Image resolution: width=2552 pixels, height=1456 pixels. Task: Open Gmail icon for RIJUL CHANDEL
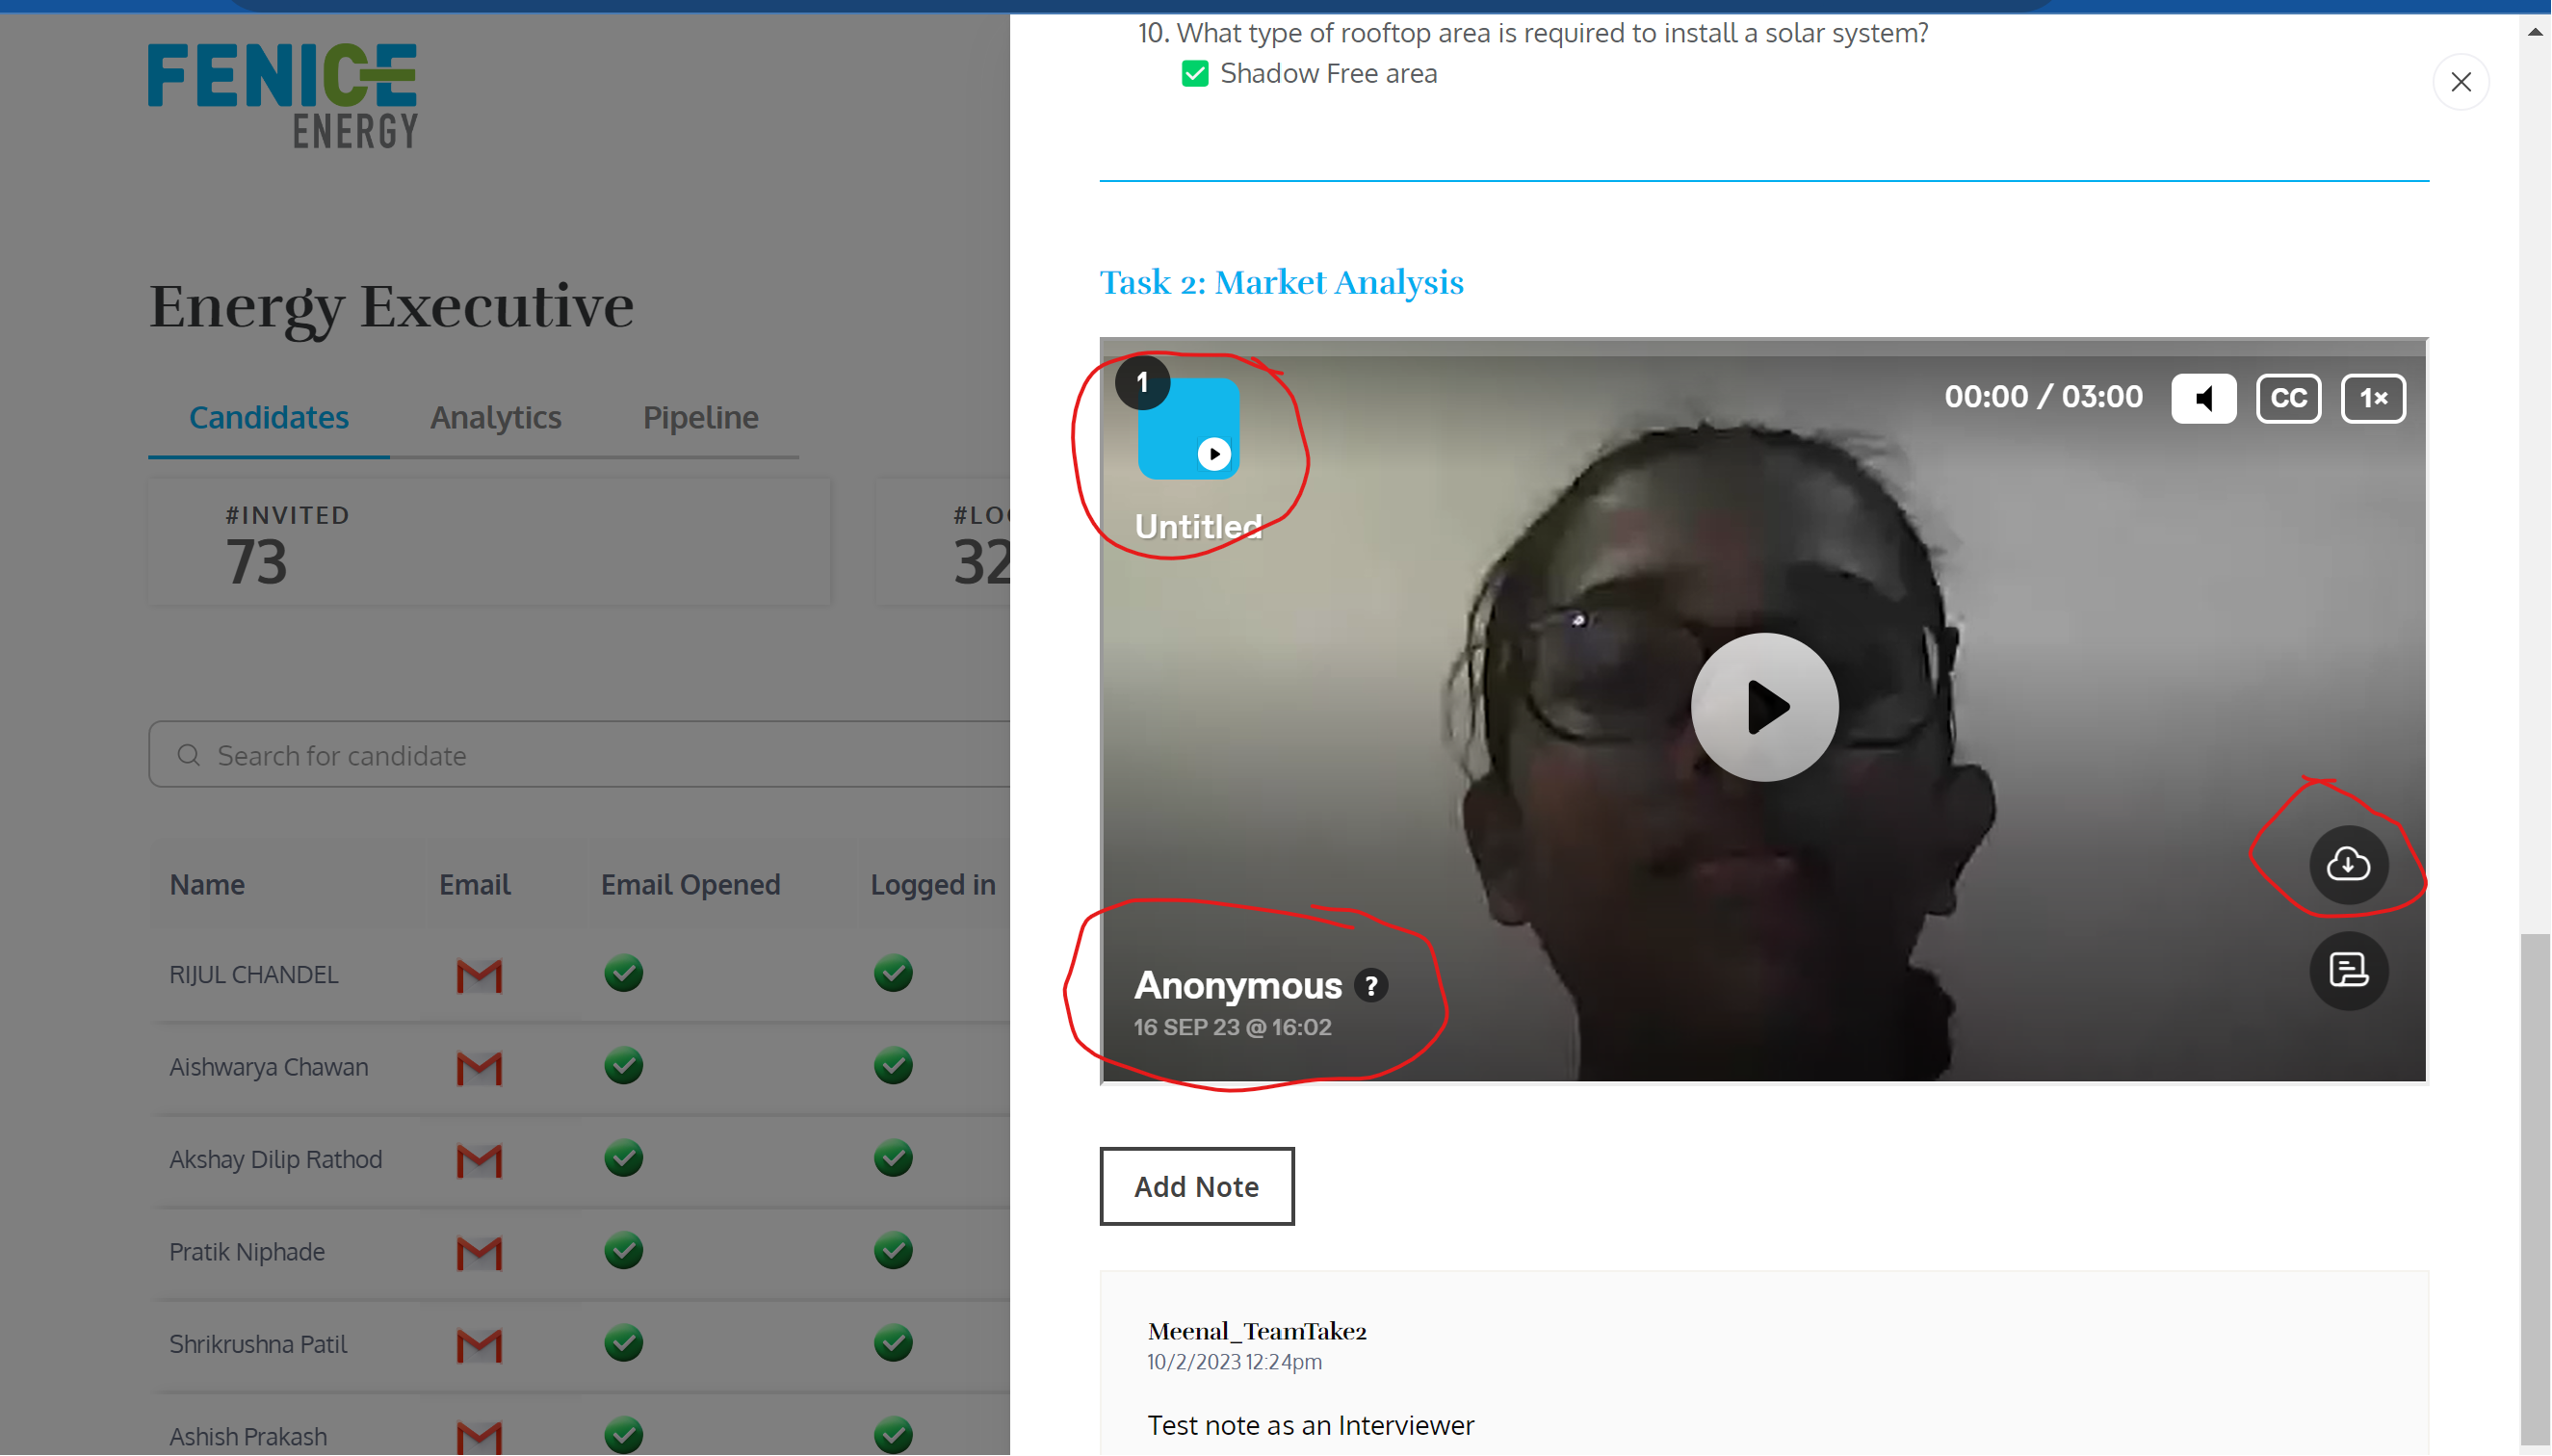tap(479, 975)
